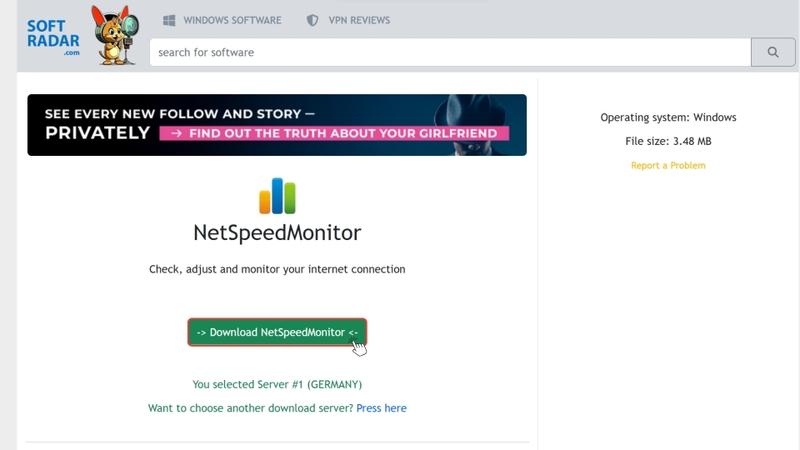
Task: Click the shield icon beside VPN Reviews
Action: click(312, 20)
